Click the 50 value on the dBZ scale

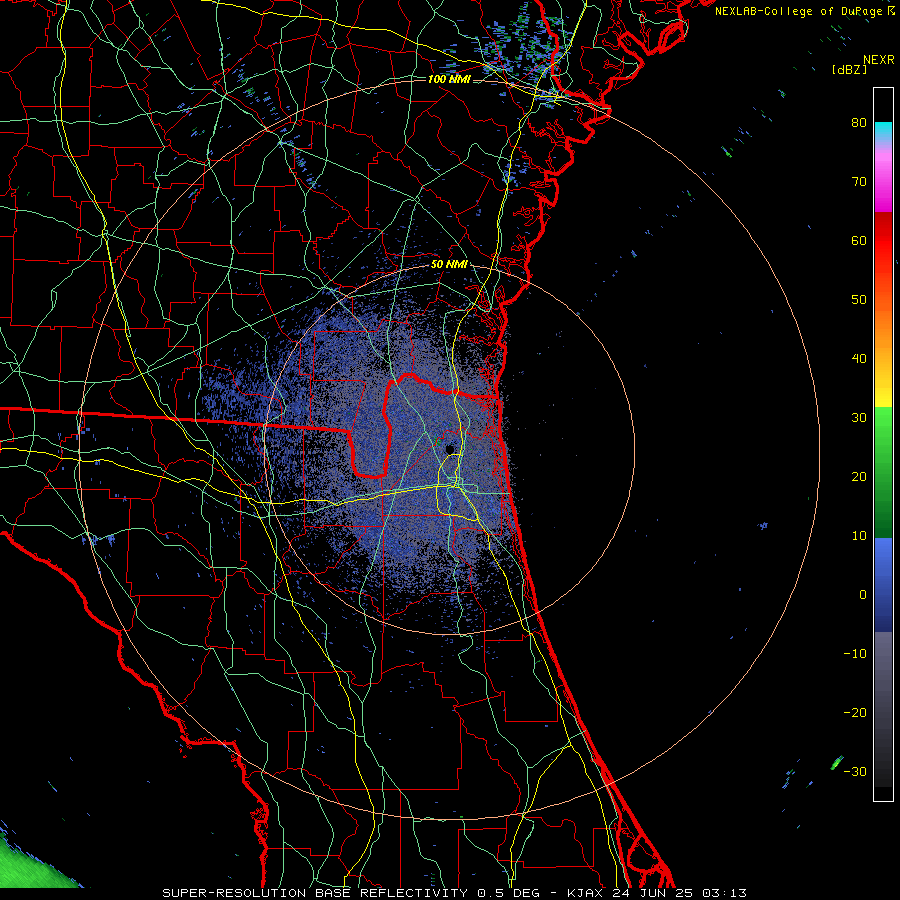coord(859,300)
